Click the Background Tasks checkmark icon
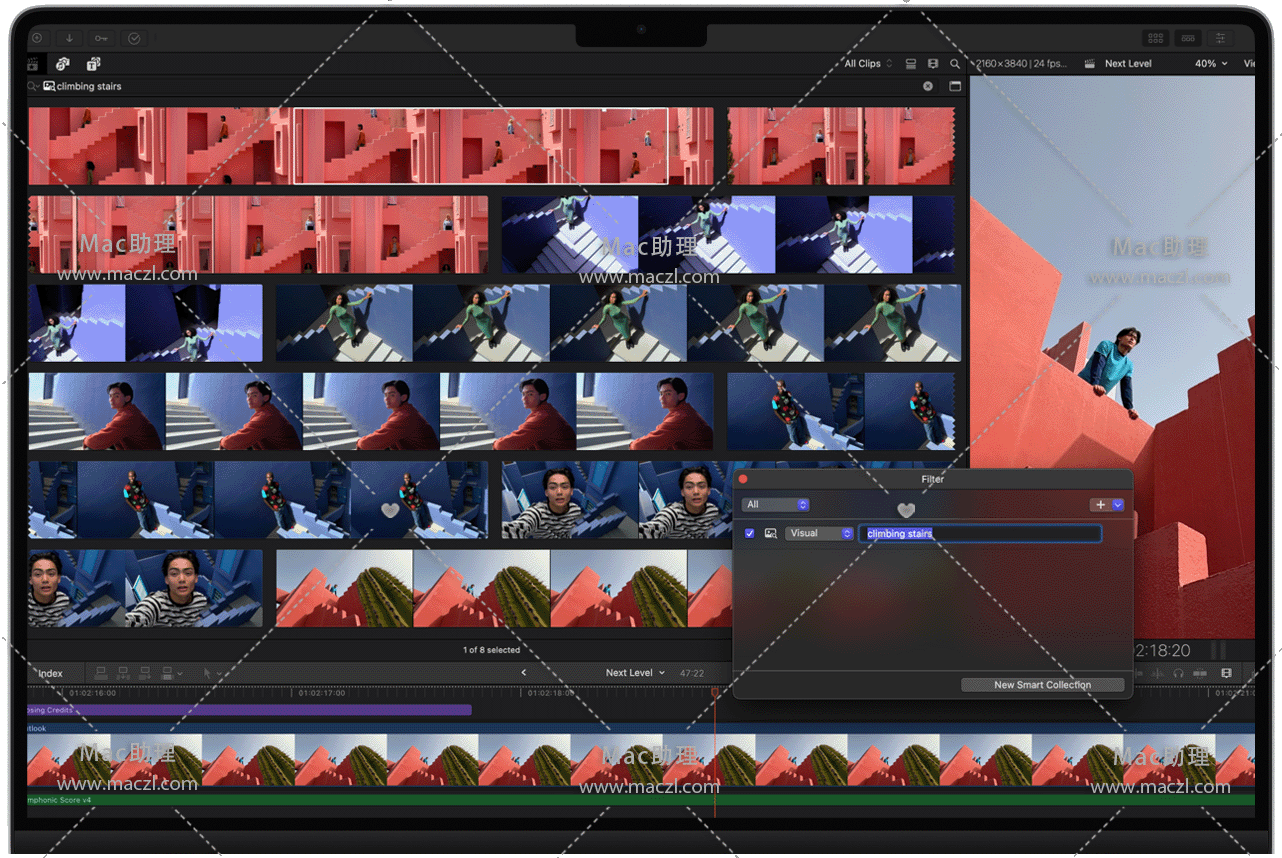Image resolution: width=1282 pixels, height=858 pixels. pos(134,38)
